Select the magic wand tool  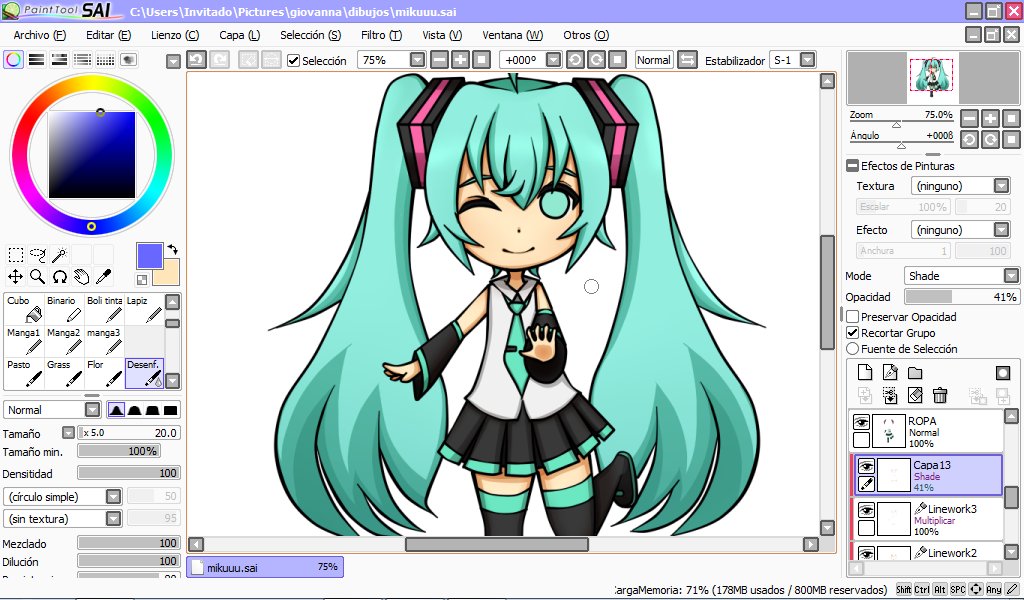pos(59,255)
